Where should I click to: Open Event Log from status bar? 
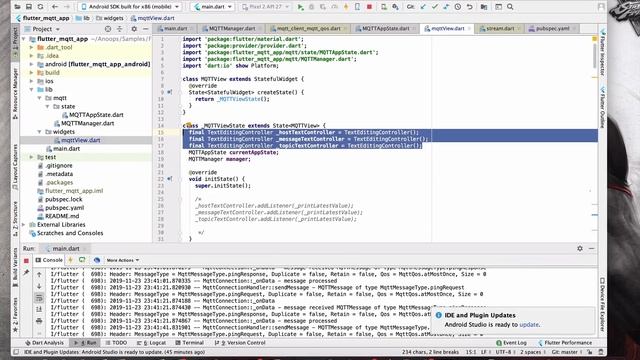pos(511,343)
